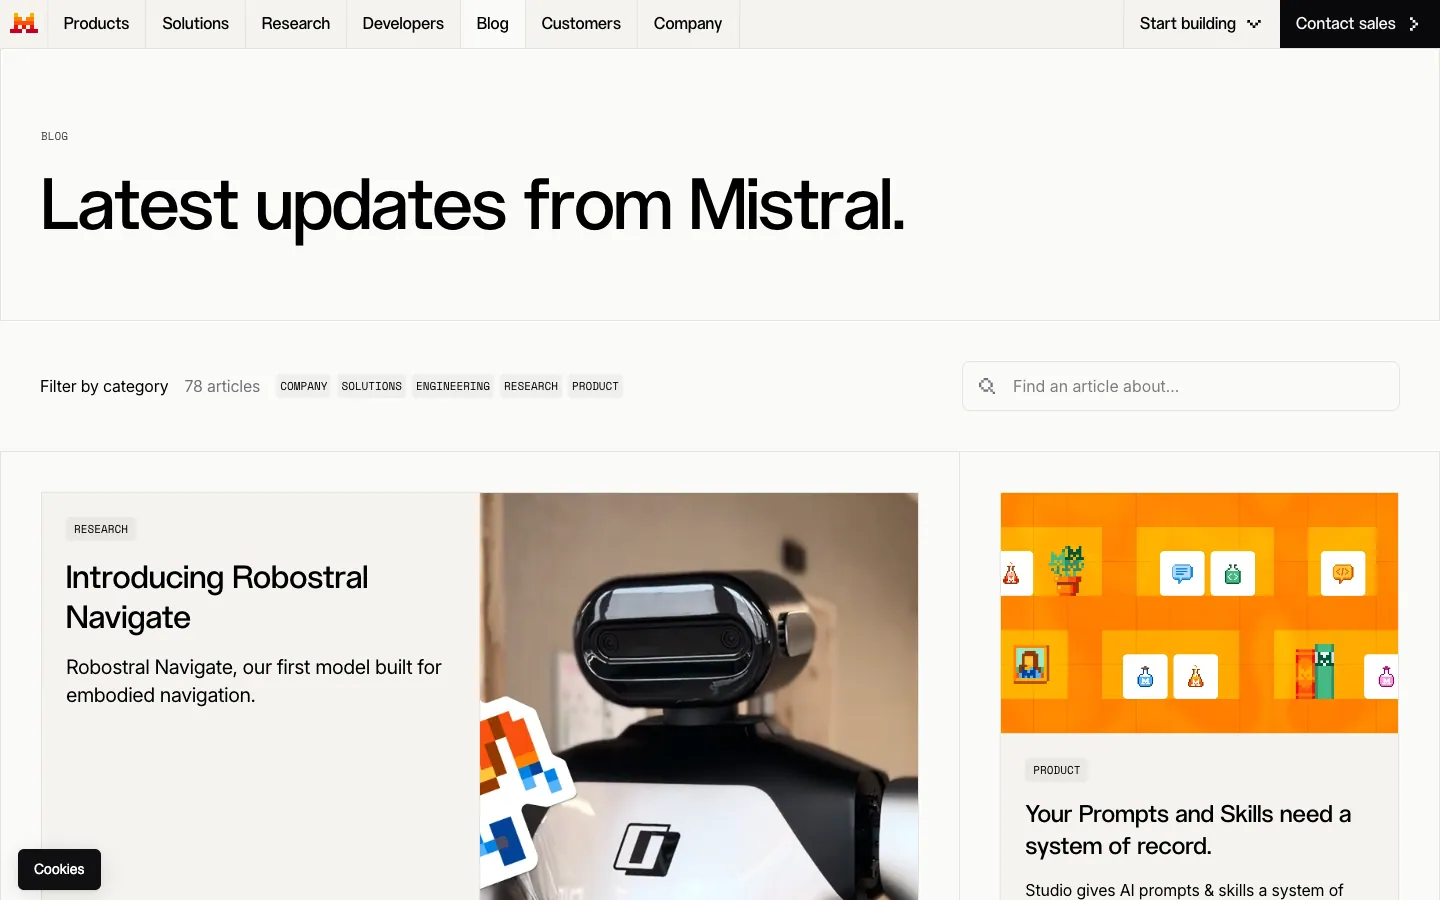Open the Research menu

pos(295,23)
